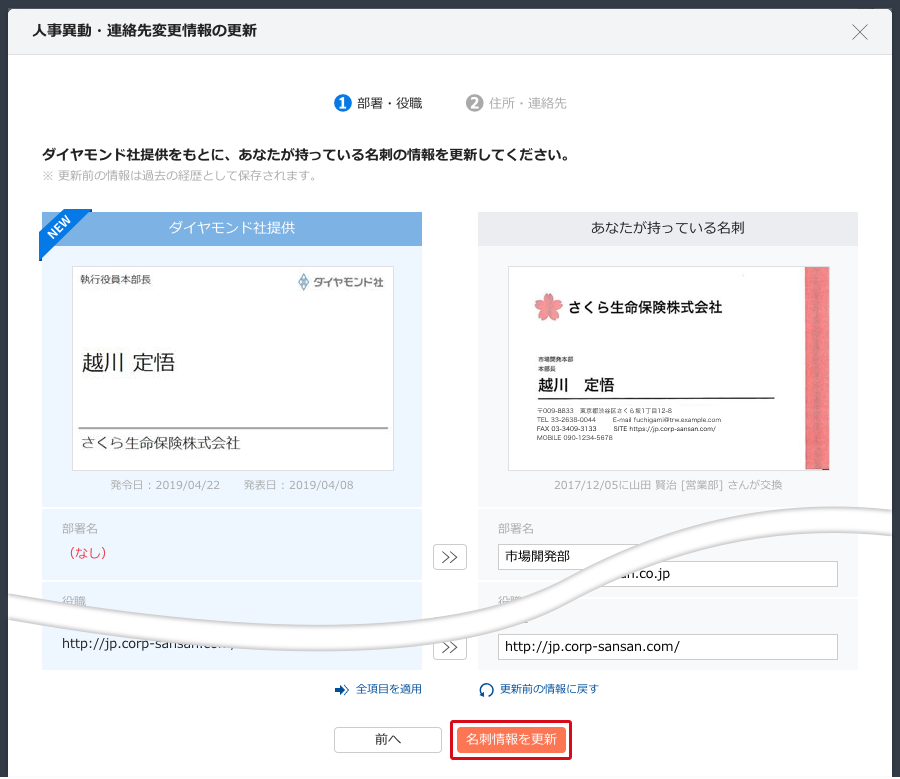Click the ダイヤモンド社 logo on the left card
Image resolution: width=900 pixels, height=779 pixels.
341,283
